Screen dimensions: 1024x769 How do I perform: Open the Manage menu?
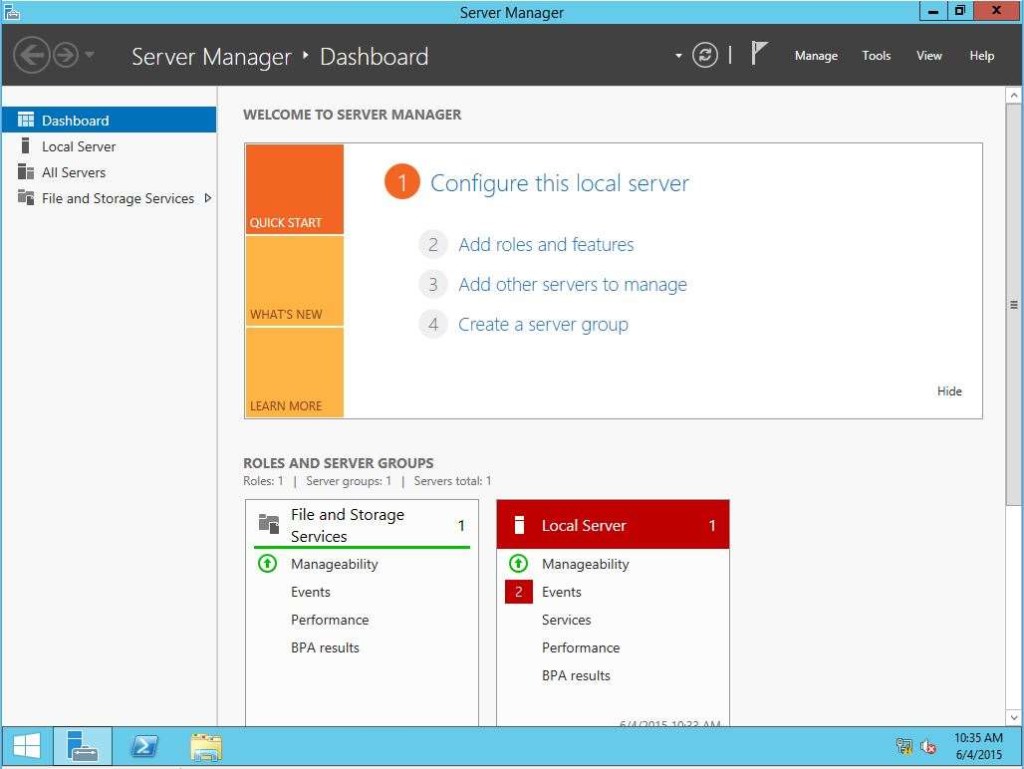click(816, 56)
